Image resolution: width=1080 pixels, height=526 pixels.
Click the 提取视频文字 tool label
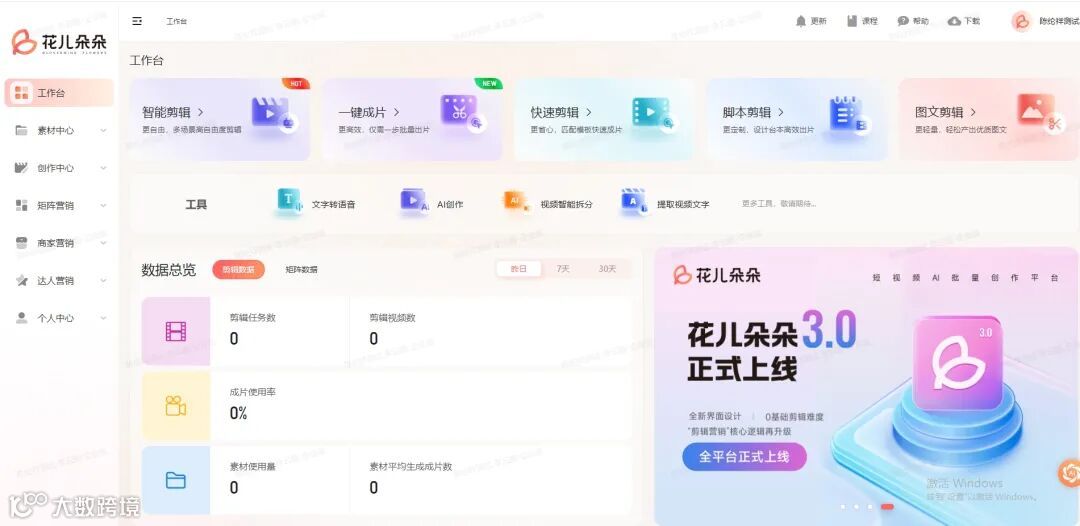tap(683, 204)
